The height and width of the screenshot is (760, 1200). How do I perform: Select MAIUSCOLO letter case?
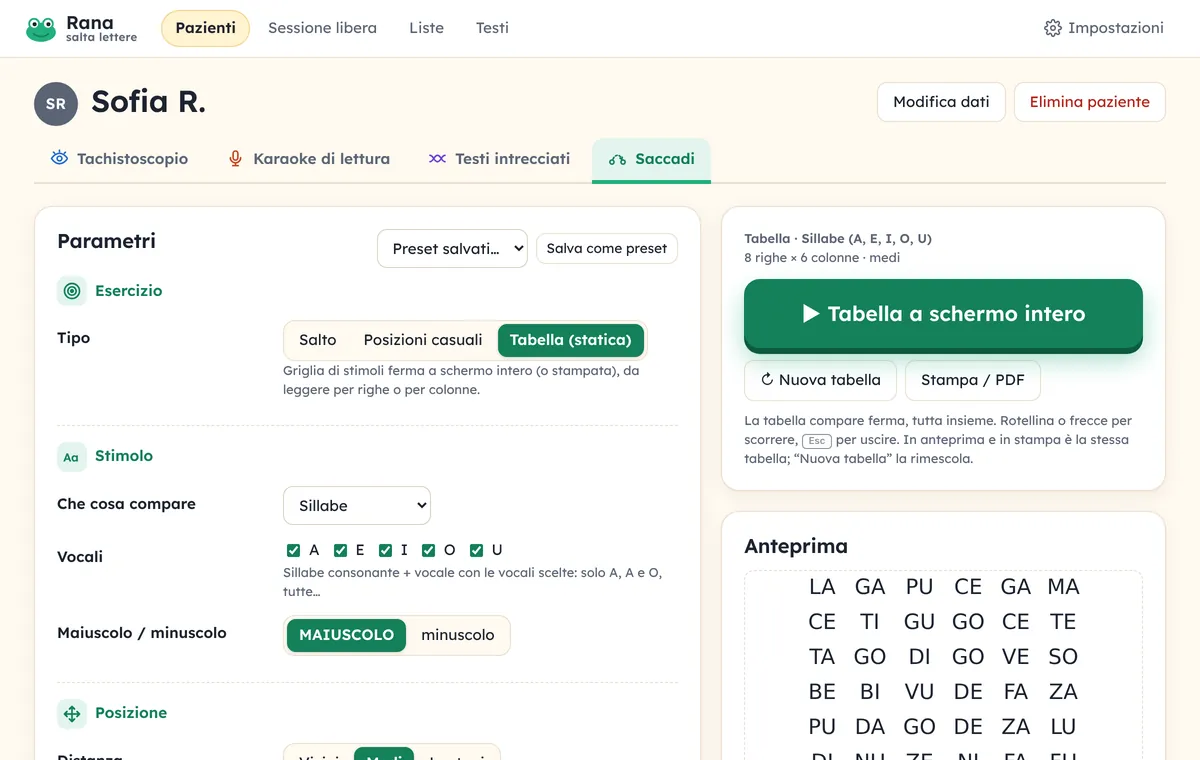pyautogui.click(x=346, y=635)
